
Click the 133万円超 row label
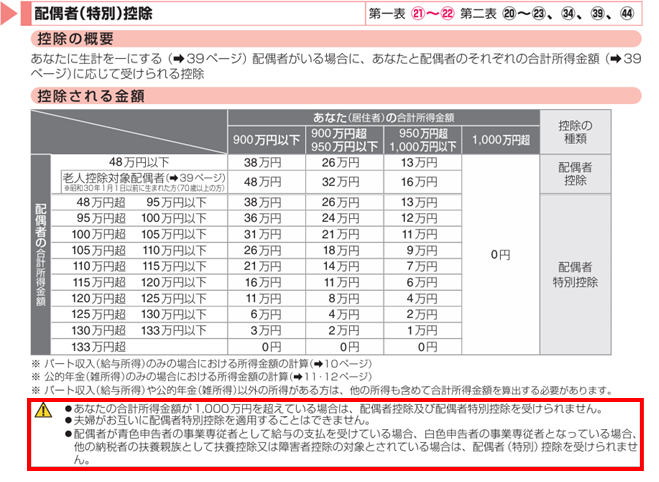click(x=139, y=347)
